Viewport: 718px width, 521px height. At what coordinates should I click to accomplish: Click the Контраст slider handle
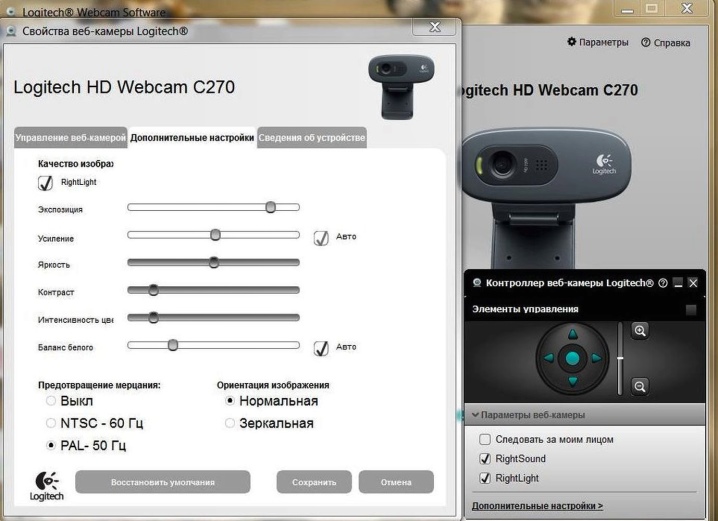154,290
